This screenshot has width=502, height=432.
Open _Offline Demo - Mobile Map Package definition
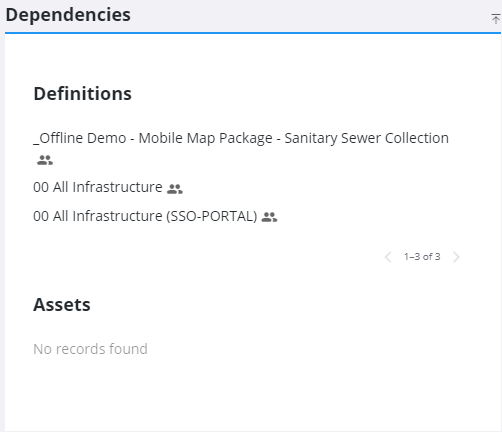coord(241,138)
